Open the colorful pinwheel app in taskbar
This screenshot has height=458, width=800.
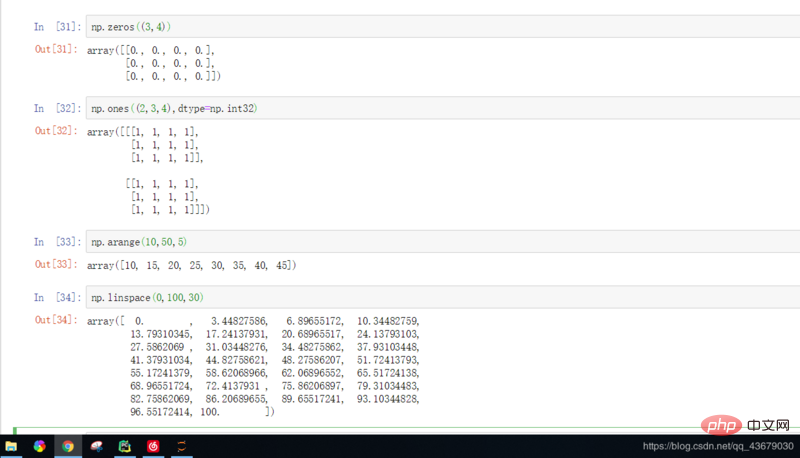pyautogui.click(x=39, y=446)
